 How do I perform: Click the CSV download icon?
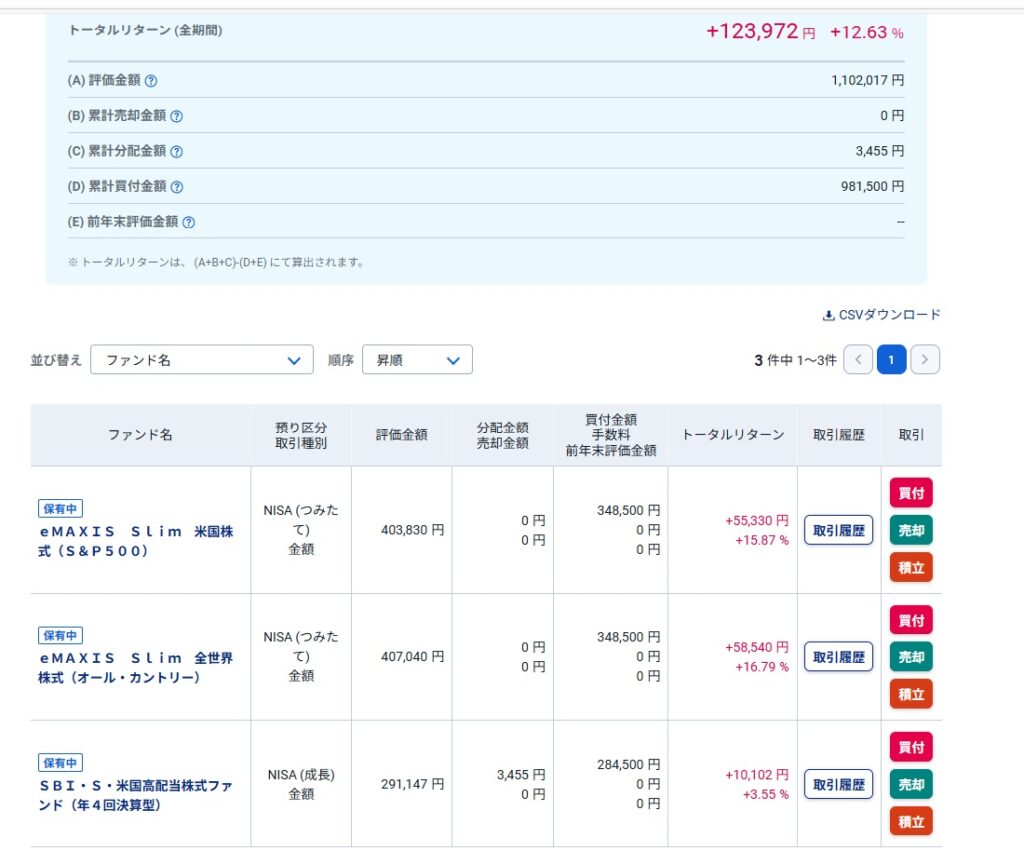(x=828, y=316)
